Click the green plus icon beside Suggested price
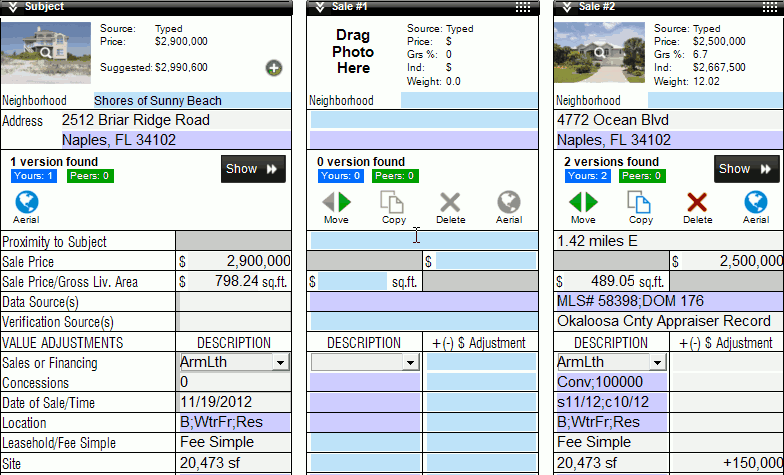The width and height of the screenshot is (784, 475). (273, 68)
